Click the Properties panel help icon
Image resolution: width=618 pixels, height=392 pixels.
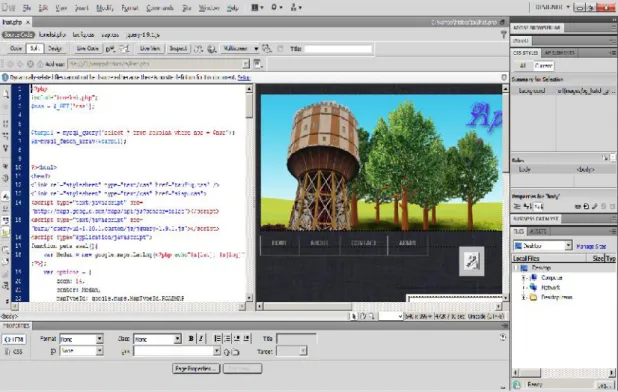[x=503, y=337]
